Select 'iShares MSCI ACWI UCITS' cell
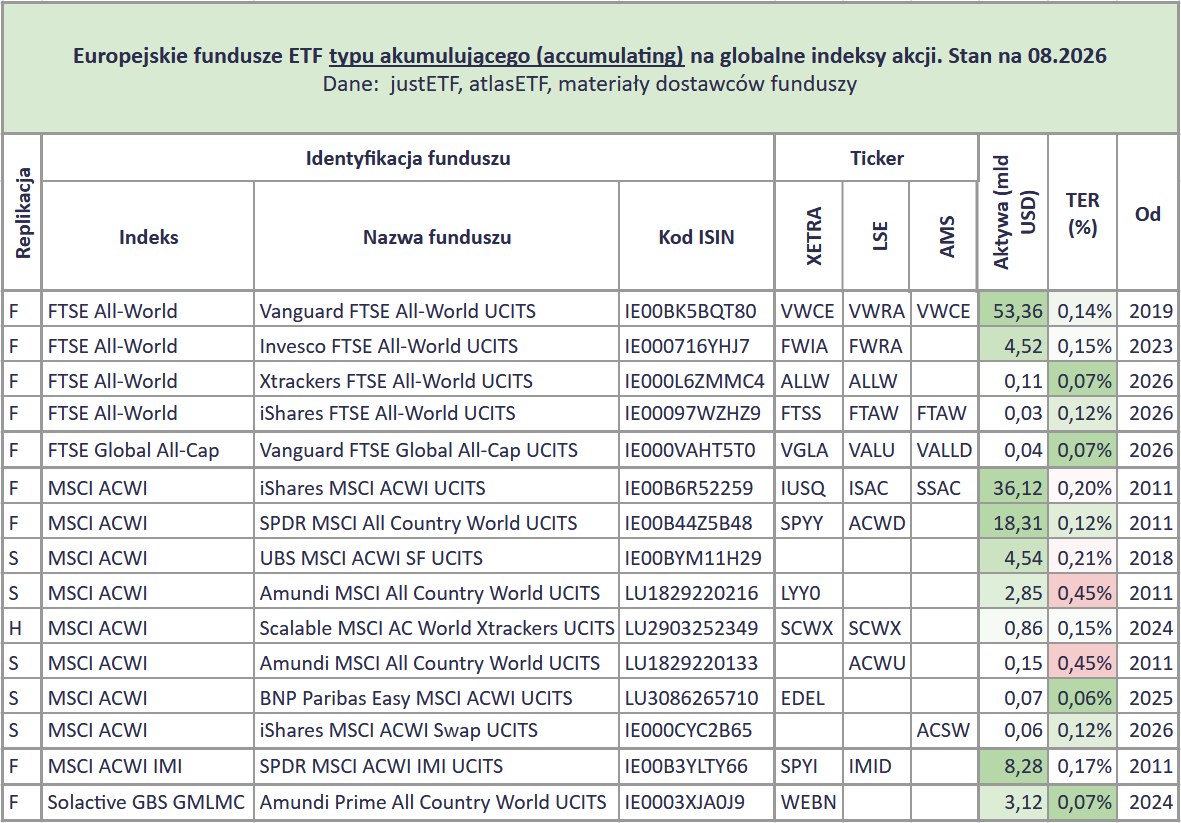The image size is (1181, 823). point(436,487)
